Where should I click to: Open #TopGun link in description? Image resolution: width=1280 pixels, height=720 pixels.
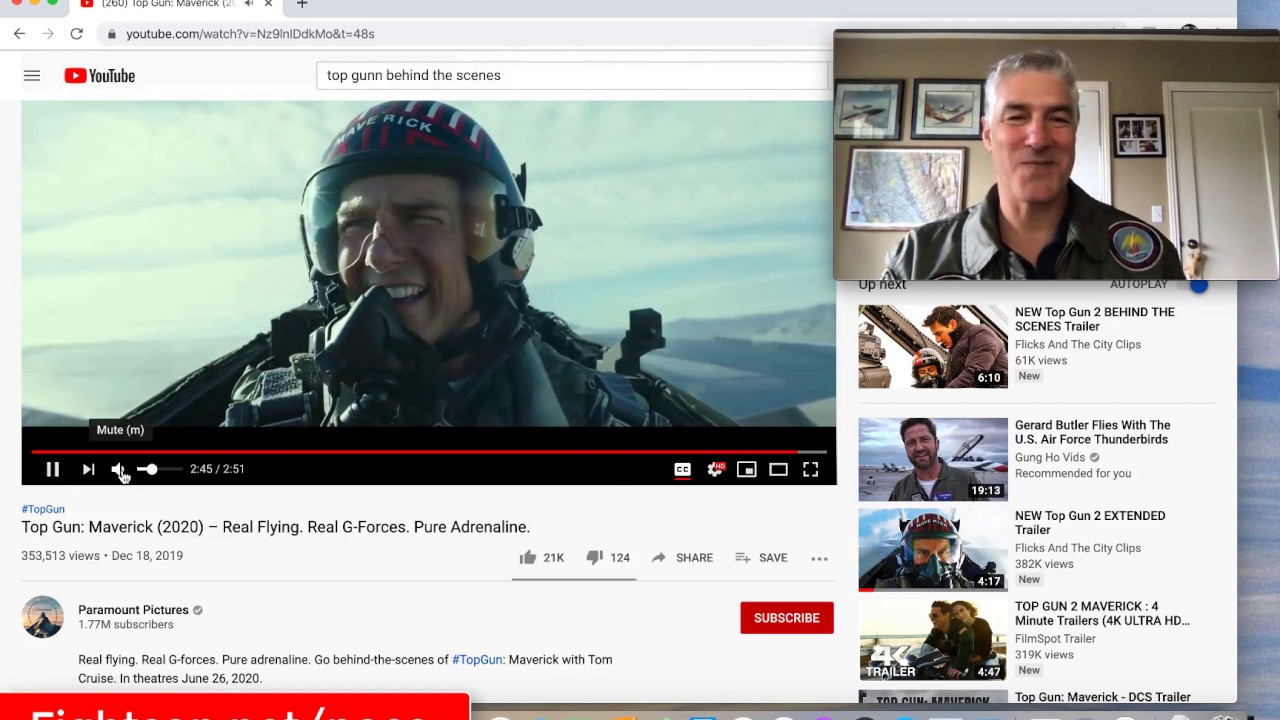[x=477, y=660]
